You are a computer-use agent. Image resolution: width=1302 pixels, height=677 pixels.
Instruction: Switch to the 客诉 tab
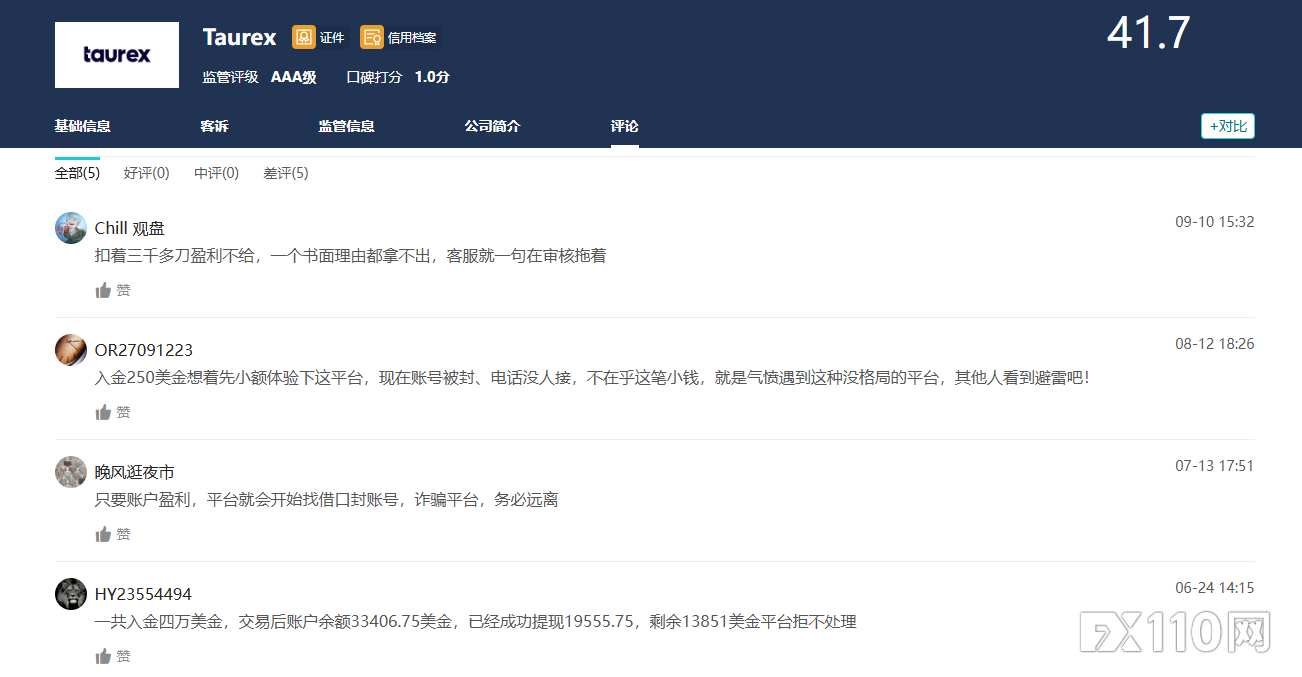click(214, 126)
